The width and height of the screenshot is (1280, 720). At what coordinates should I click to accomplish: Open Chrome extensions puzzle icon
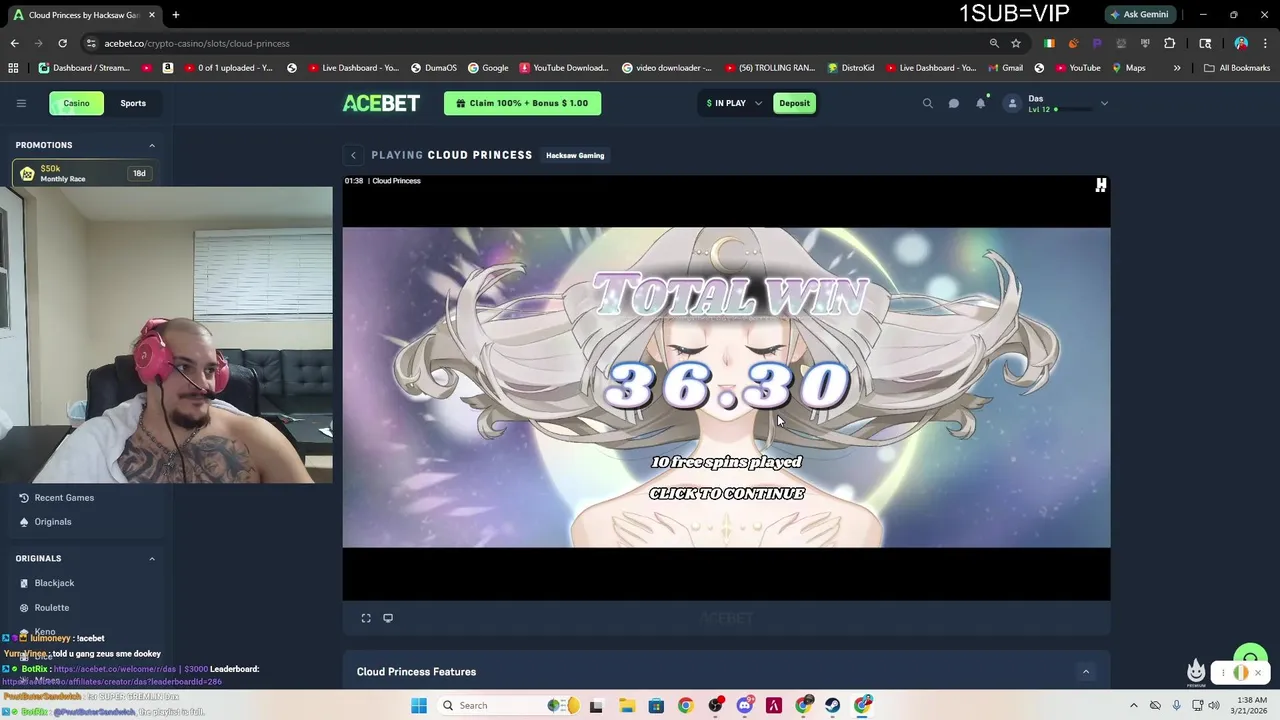[1169, 43]
